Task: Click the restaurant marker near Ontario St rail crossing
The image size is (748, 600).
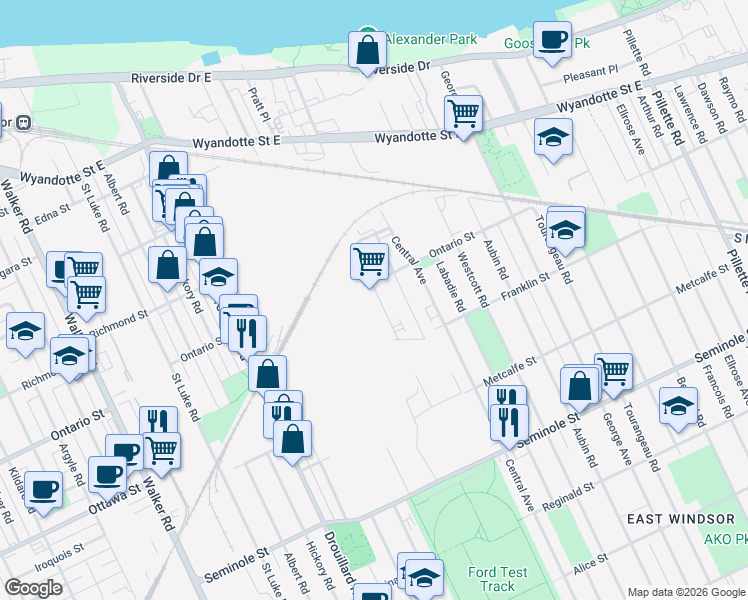Action: pyautogui.click(x=247, y=336)
